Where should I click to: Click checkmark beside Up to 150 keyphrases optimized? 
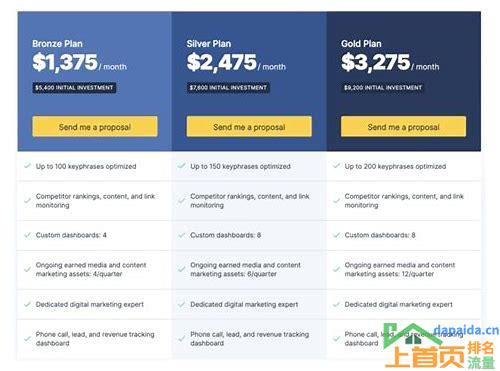coord(182,166)
